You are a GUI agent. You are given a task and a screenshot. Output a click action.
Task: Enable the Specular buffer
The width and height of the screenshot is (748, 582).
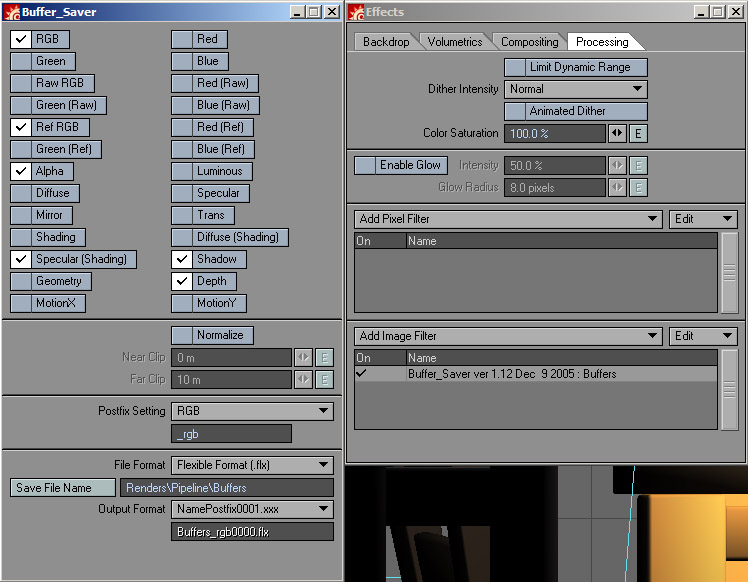click(x=182, y=193)
